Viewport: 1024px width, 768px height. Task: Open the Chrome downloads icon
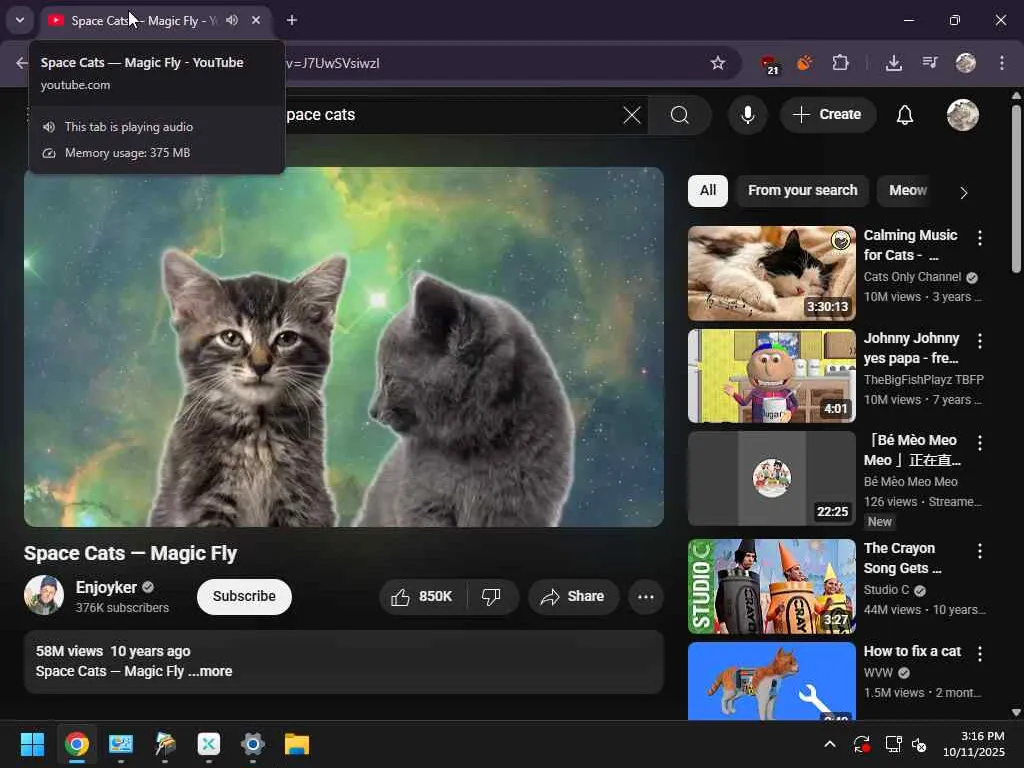(894, 63)
